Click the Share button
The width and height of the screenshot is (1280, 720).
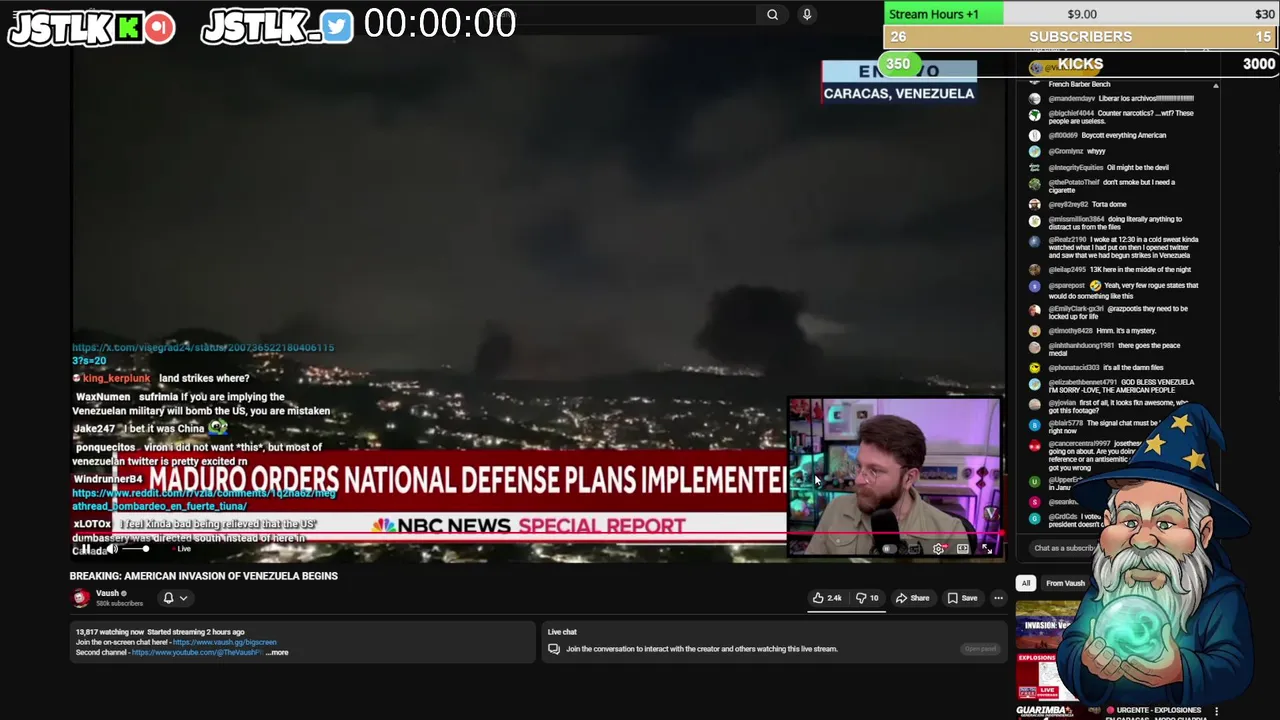pyautogui.click(x=912, y=598)
